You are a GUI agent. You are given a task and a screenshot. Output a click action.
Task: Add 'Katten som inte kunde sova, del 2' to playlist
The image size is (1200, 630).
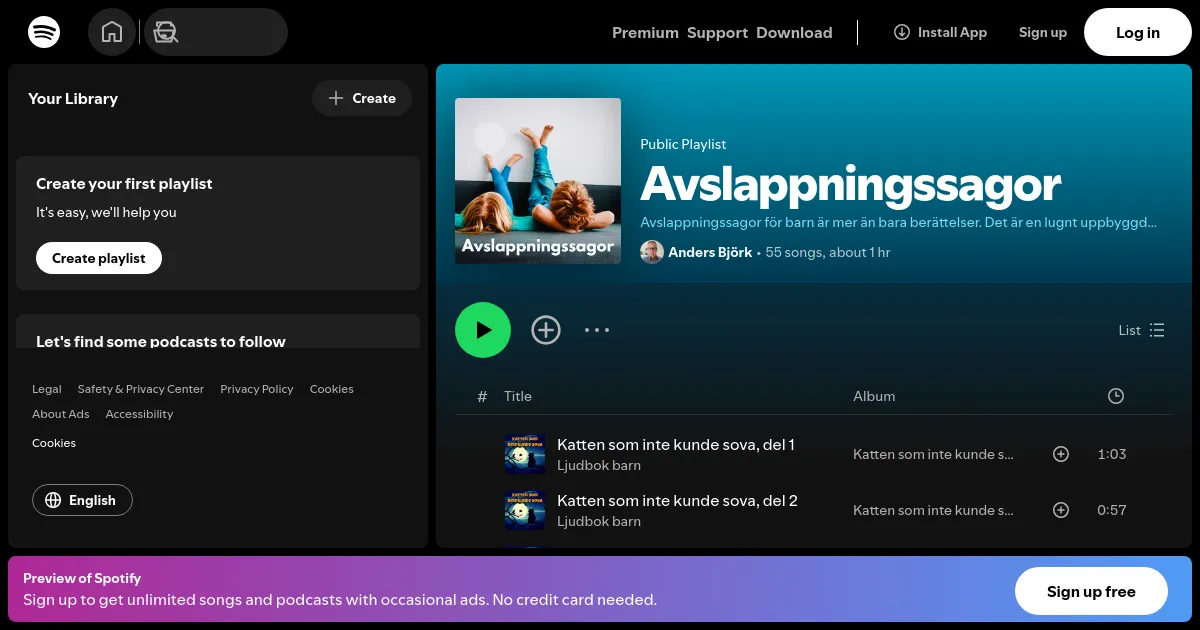pos(1061,510)
